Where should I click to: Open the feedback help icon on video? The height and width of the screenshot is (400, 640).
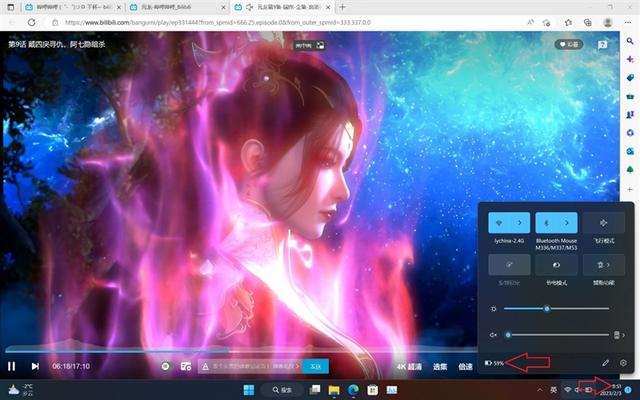pyautogui.click(x=602, y=45)
